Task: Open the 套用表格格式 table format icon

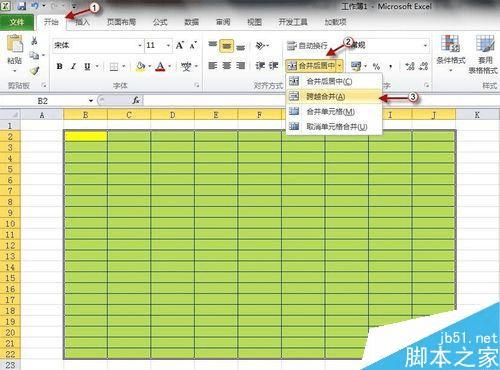Action: pyautogui.click(x=485, y=43)
